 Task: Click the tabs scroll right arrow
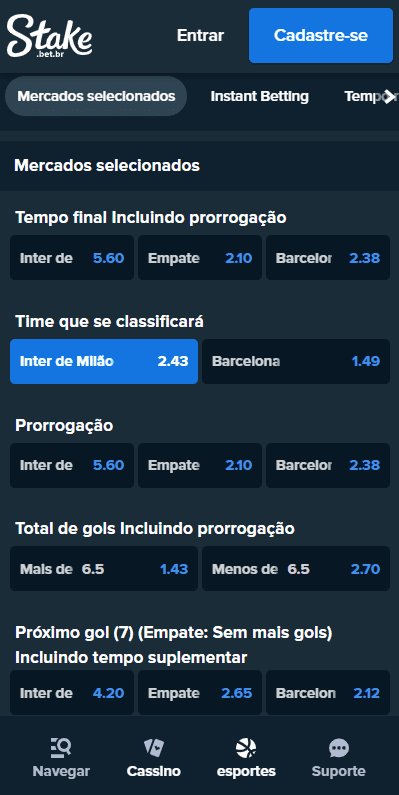389,96
